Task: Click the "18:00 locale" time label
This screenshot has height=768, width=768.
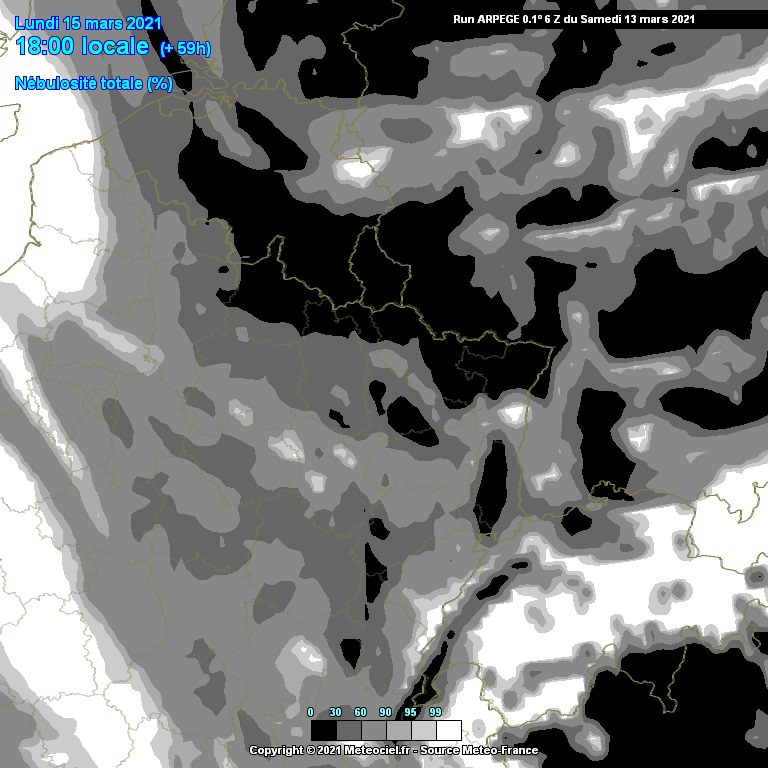Action: [84, 47]
